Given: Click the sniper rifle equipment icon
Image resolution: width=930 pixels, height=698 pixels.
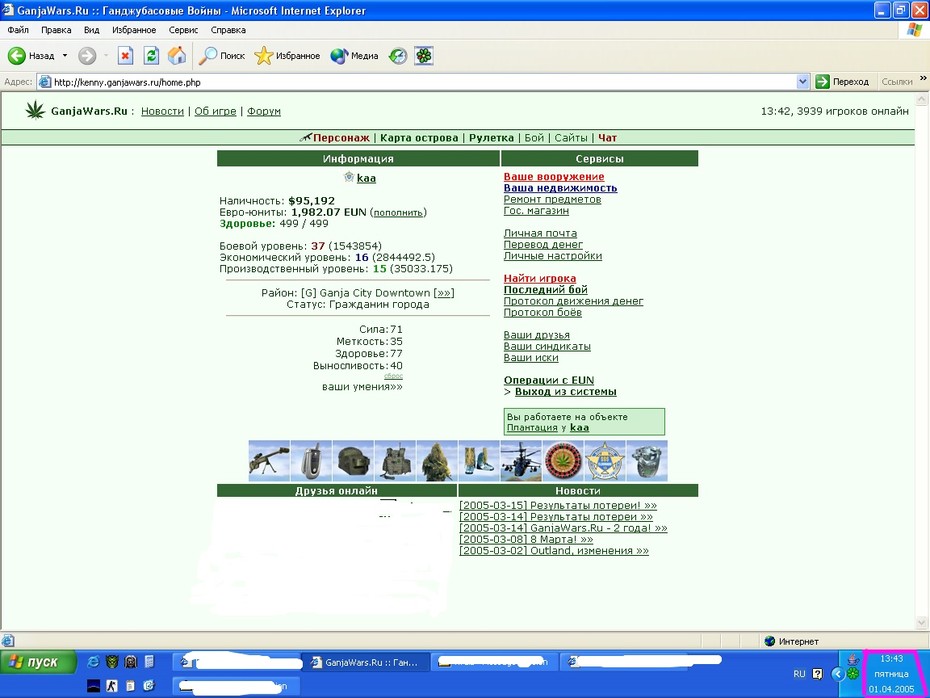Looking at the screenshot, I should [269, 460].
